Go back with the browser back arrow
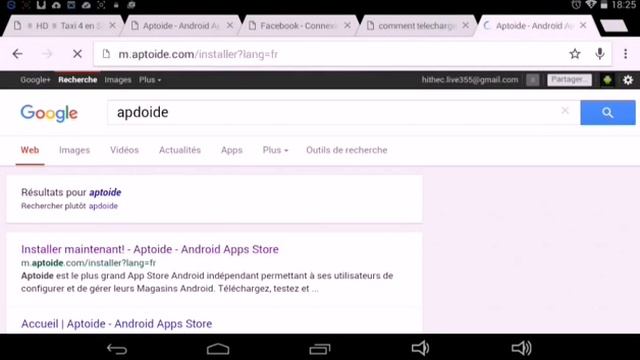This screenshot has width=640, height=360. pyautogui.click(x=18, y=54)
